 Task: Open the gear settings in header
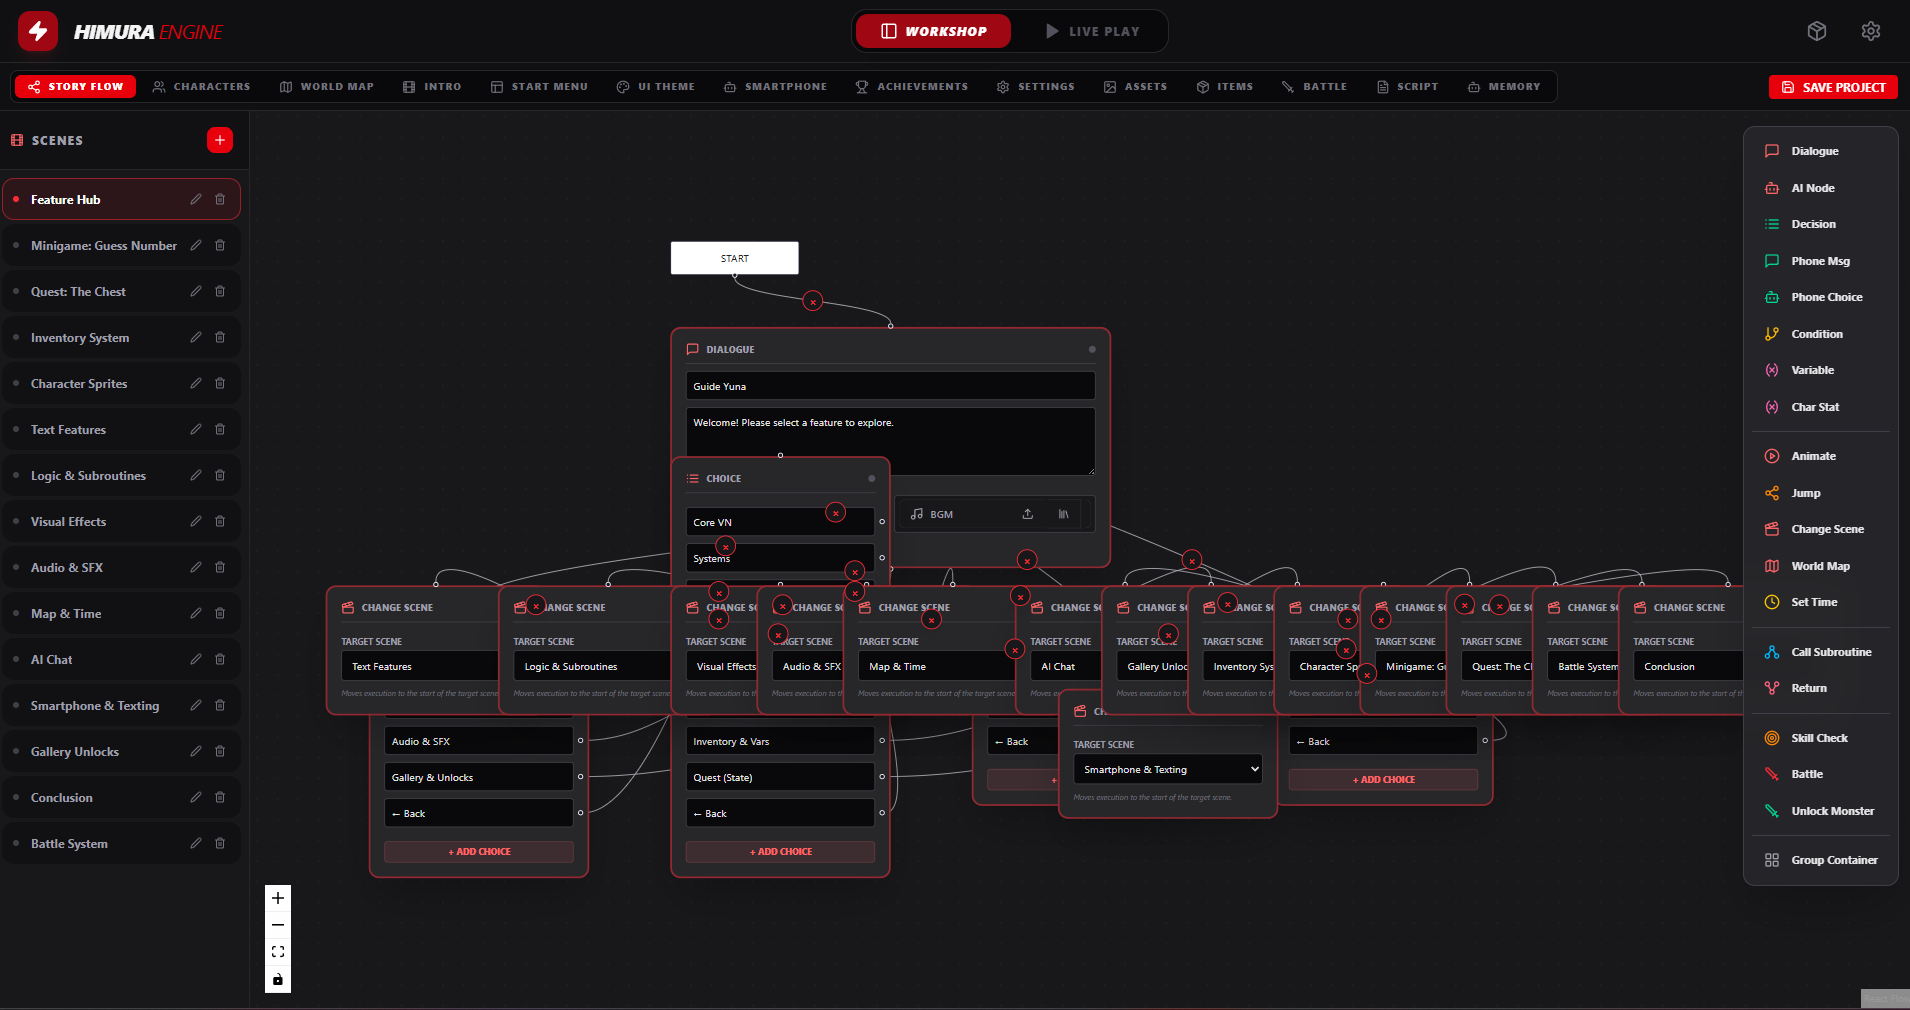pyautogui.click(x=1871, y=31)
